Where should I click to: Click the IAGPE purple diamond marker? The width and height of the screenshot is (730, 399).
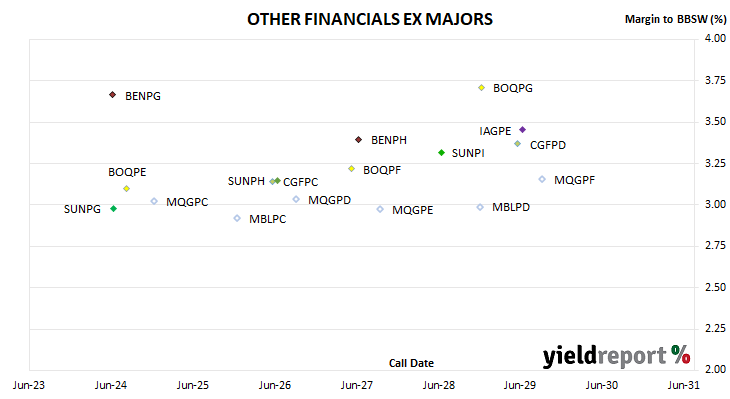click(522, 129)
